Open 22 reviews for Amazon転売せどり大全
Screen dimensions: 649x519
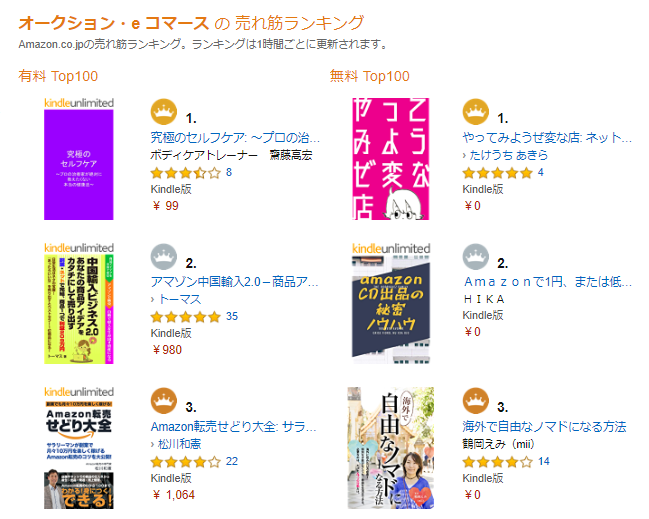pos(232,461)
